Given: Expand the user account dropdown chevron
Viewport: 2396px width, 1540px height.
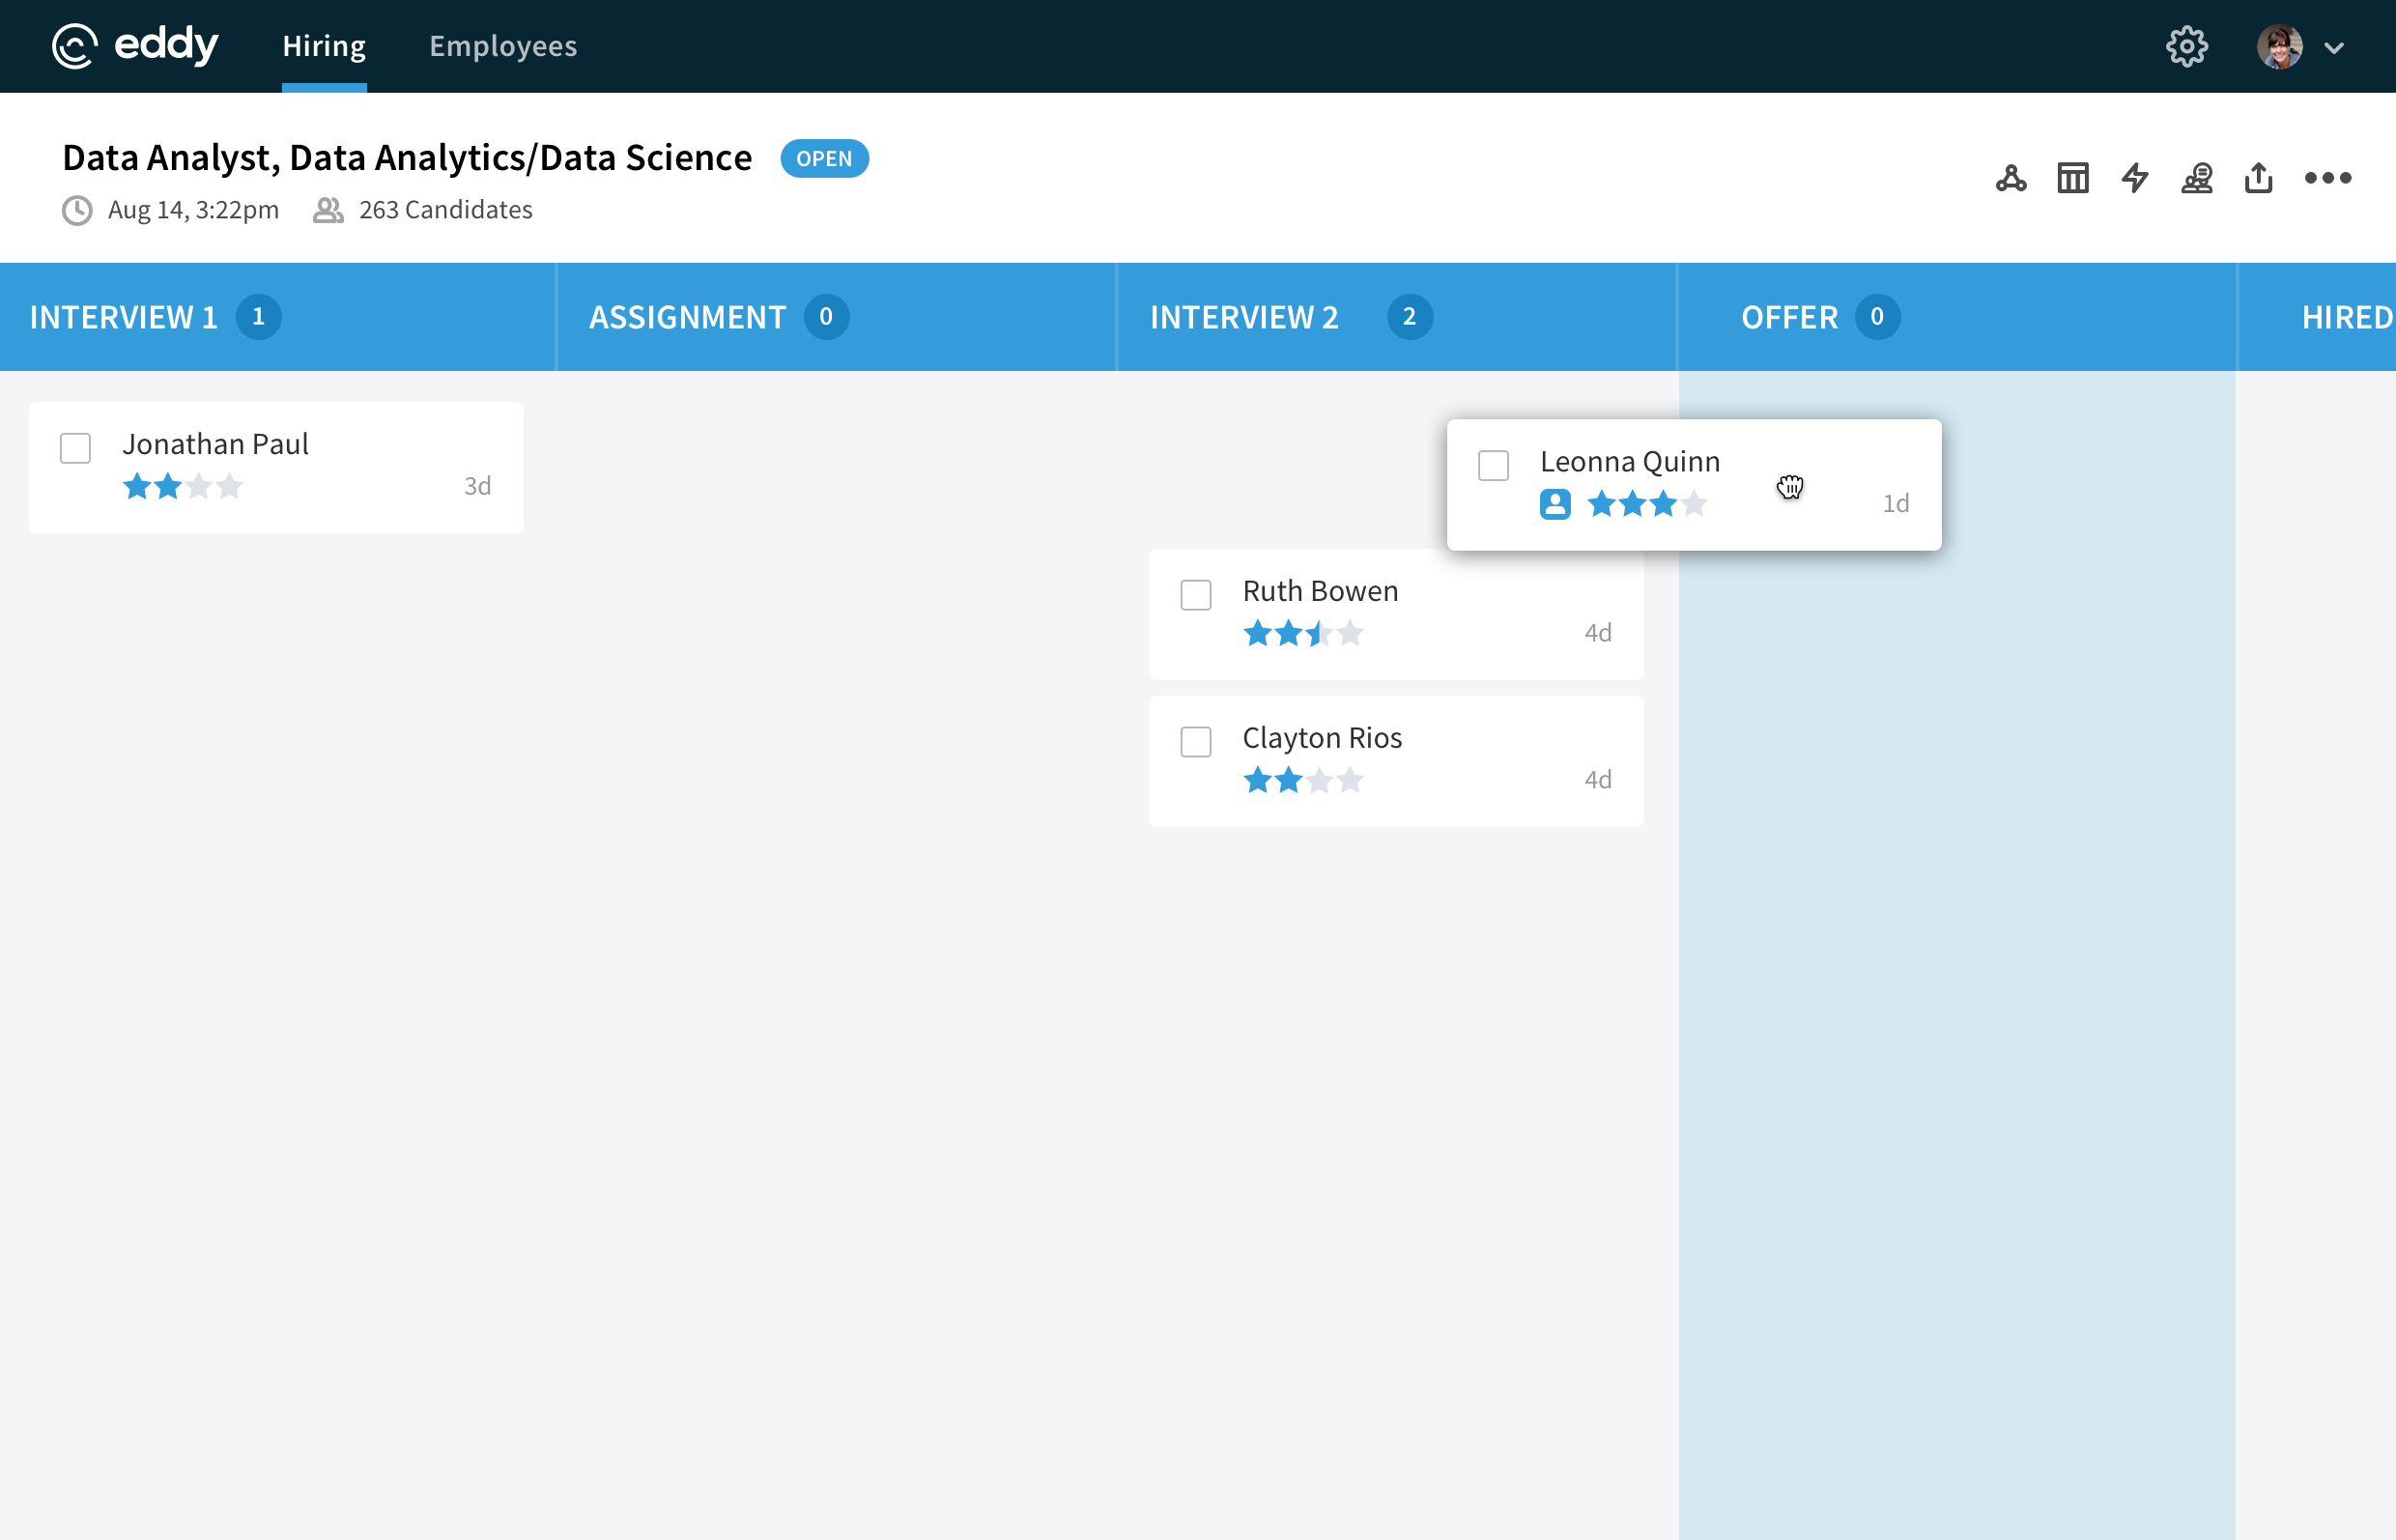Looking at the screenshot, I should pos(2334,47).
